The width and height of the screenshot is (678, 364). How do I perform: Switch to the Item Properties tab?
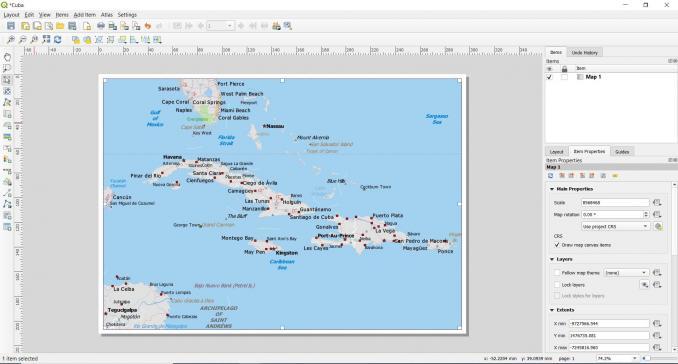(x=589, y=151)
